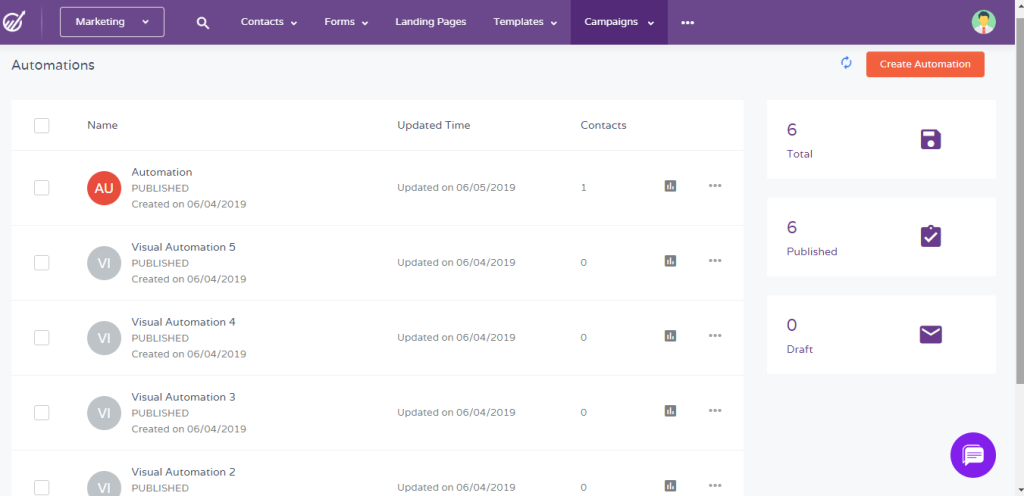Open the Contacts dropdown menu
The image size is (1024, 496).
pos(269,22)
